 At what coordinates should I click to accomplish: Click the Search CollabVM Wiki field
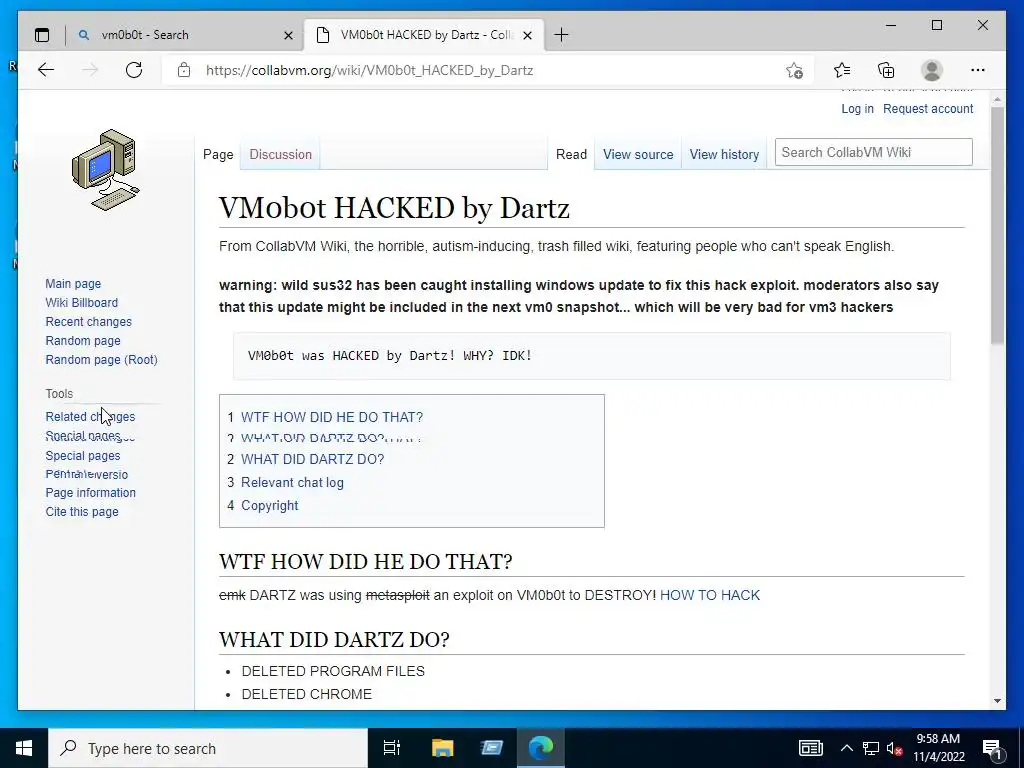click(x=873, y=152)
